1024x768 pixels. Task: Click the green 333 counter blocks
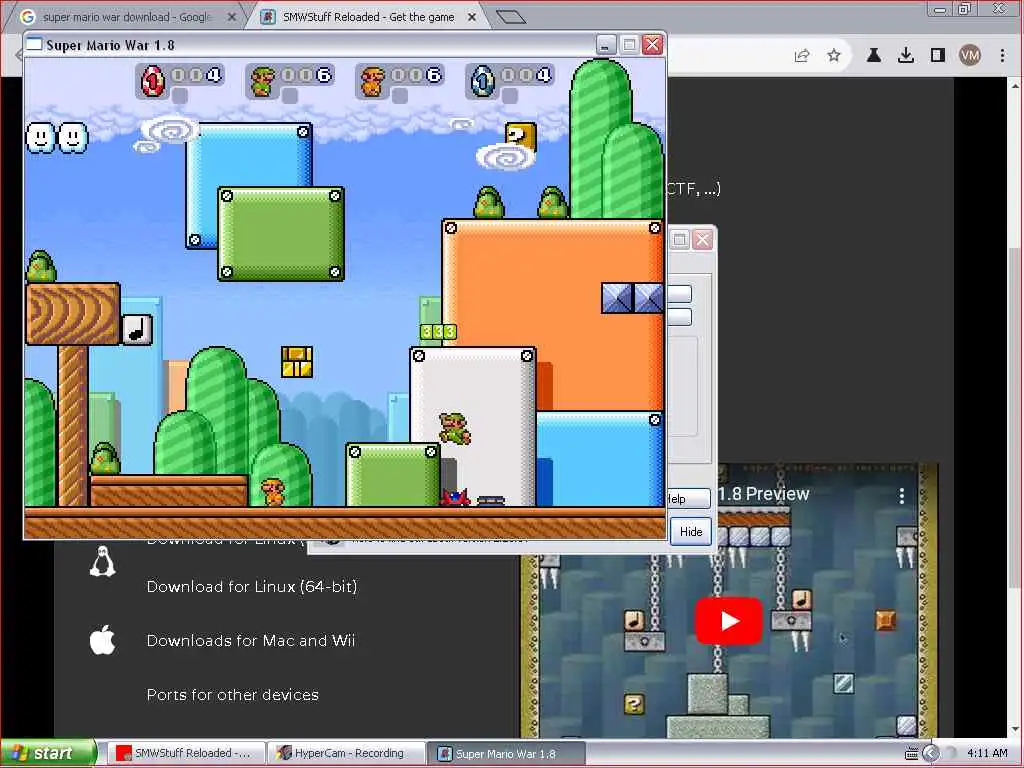click(438, 332)
